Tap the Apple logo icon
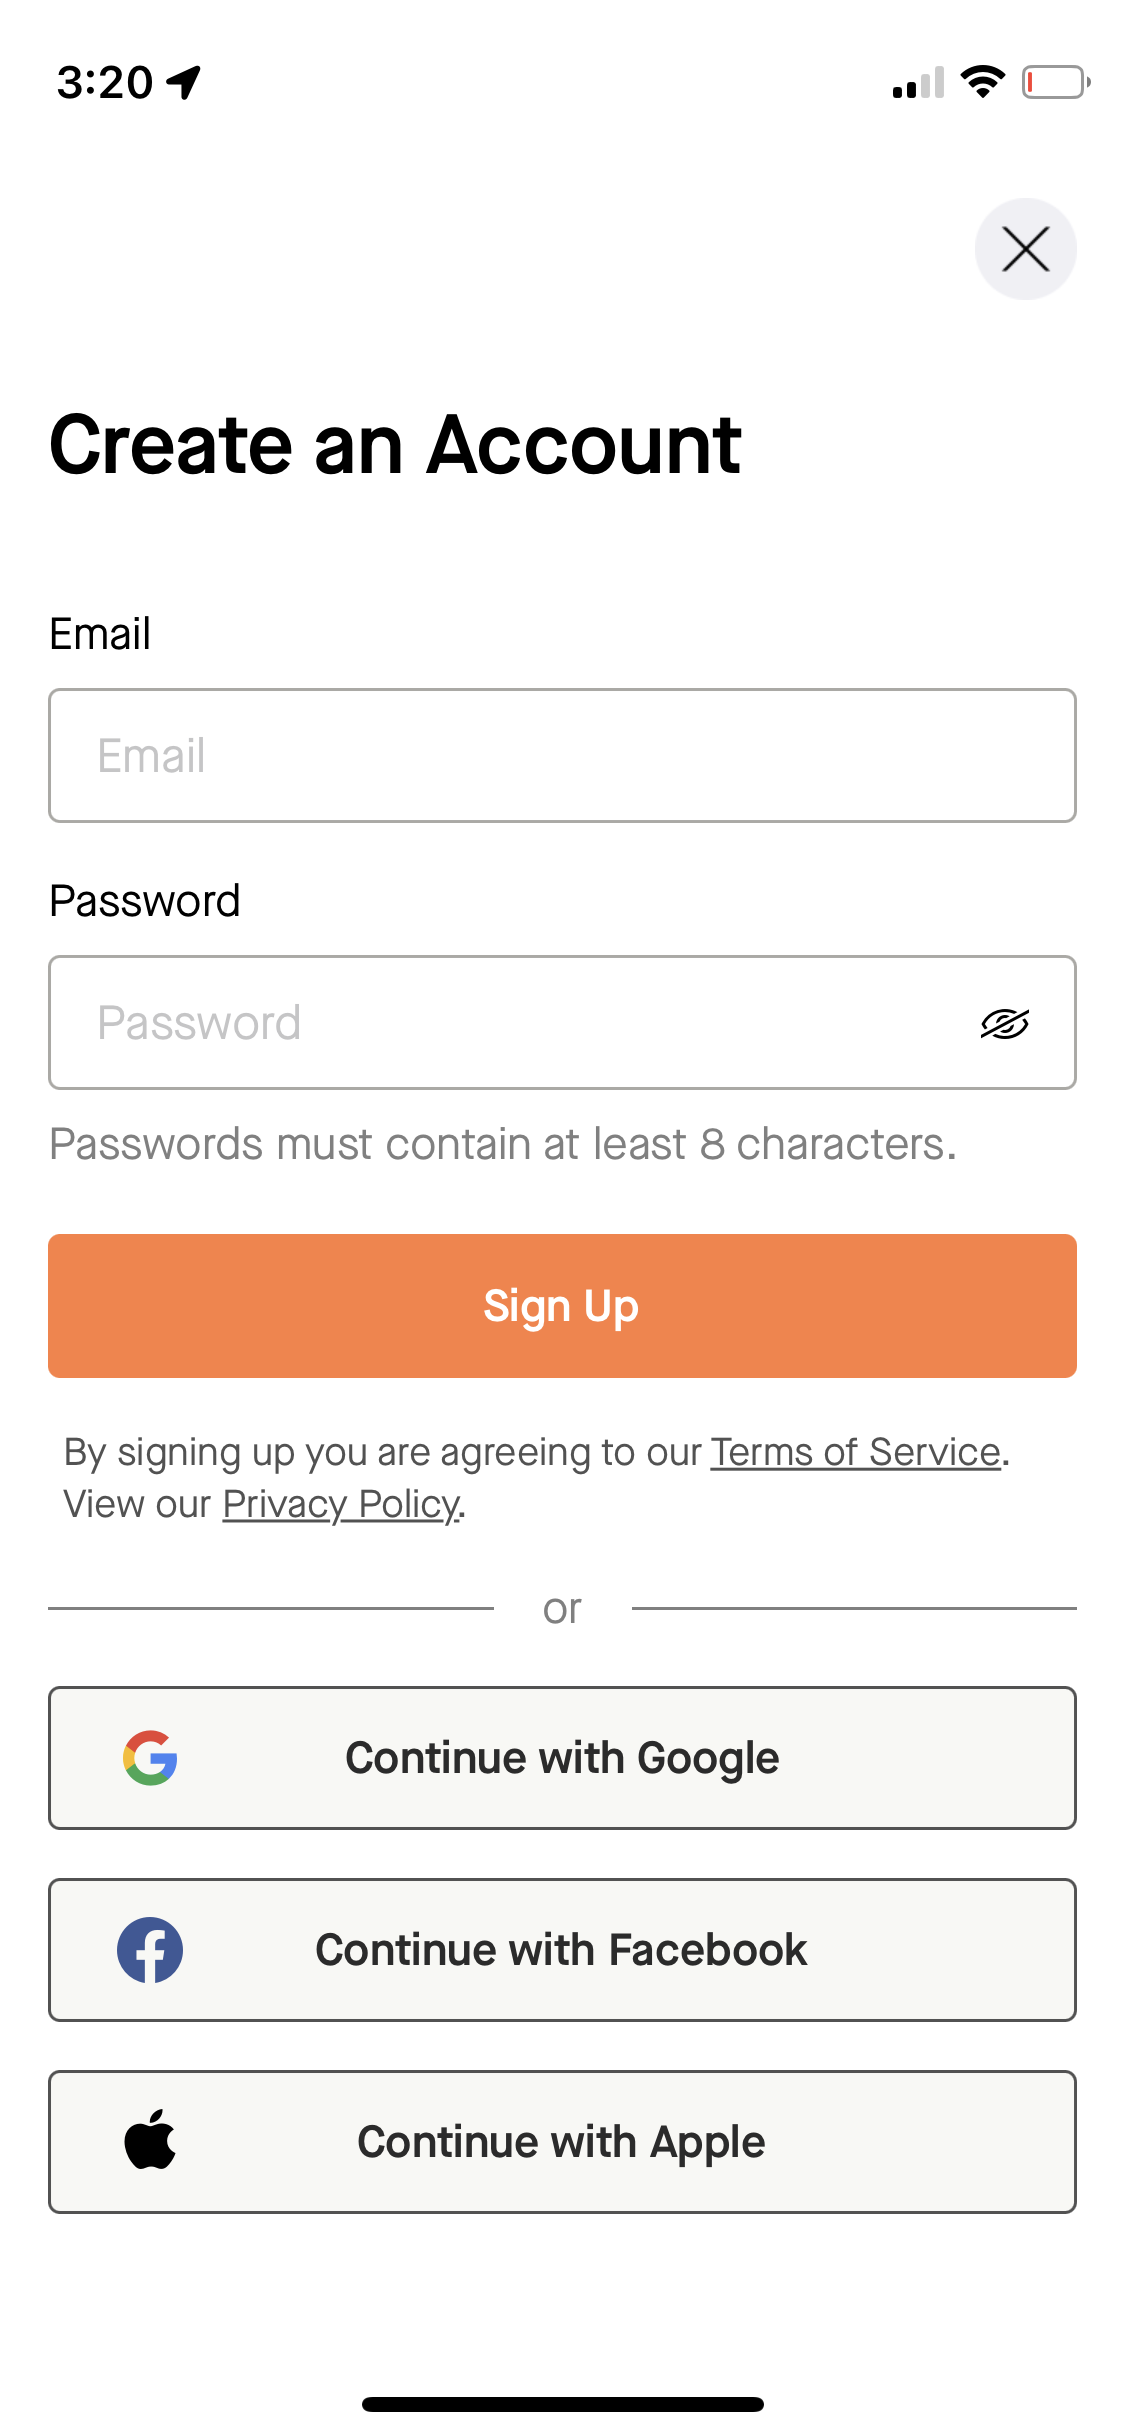The image size is (1125, 2436). click(150, 2141)
